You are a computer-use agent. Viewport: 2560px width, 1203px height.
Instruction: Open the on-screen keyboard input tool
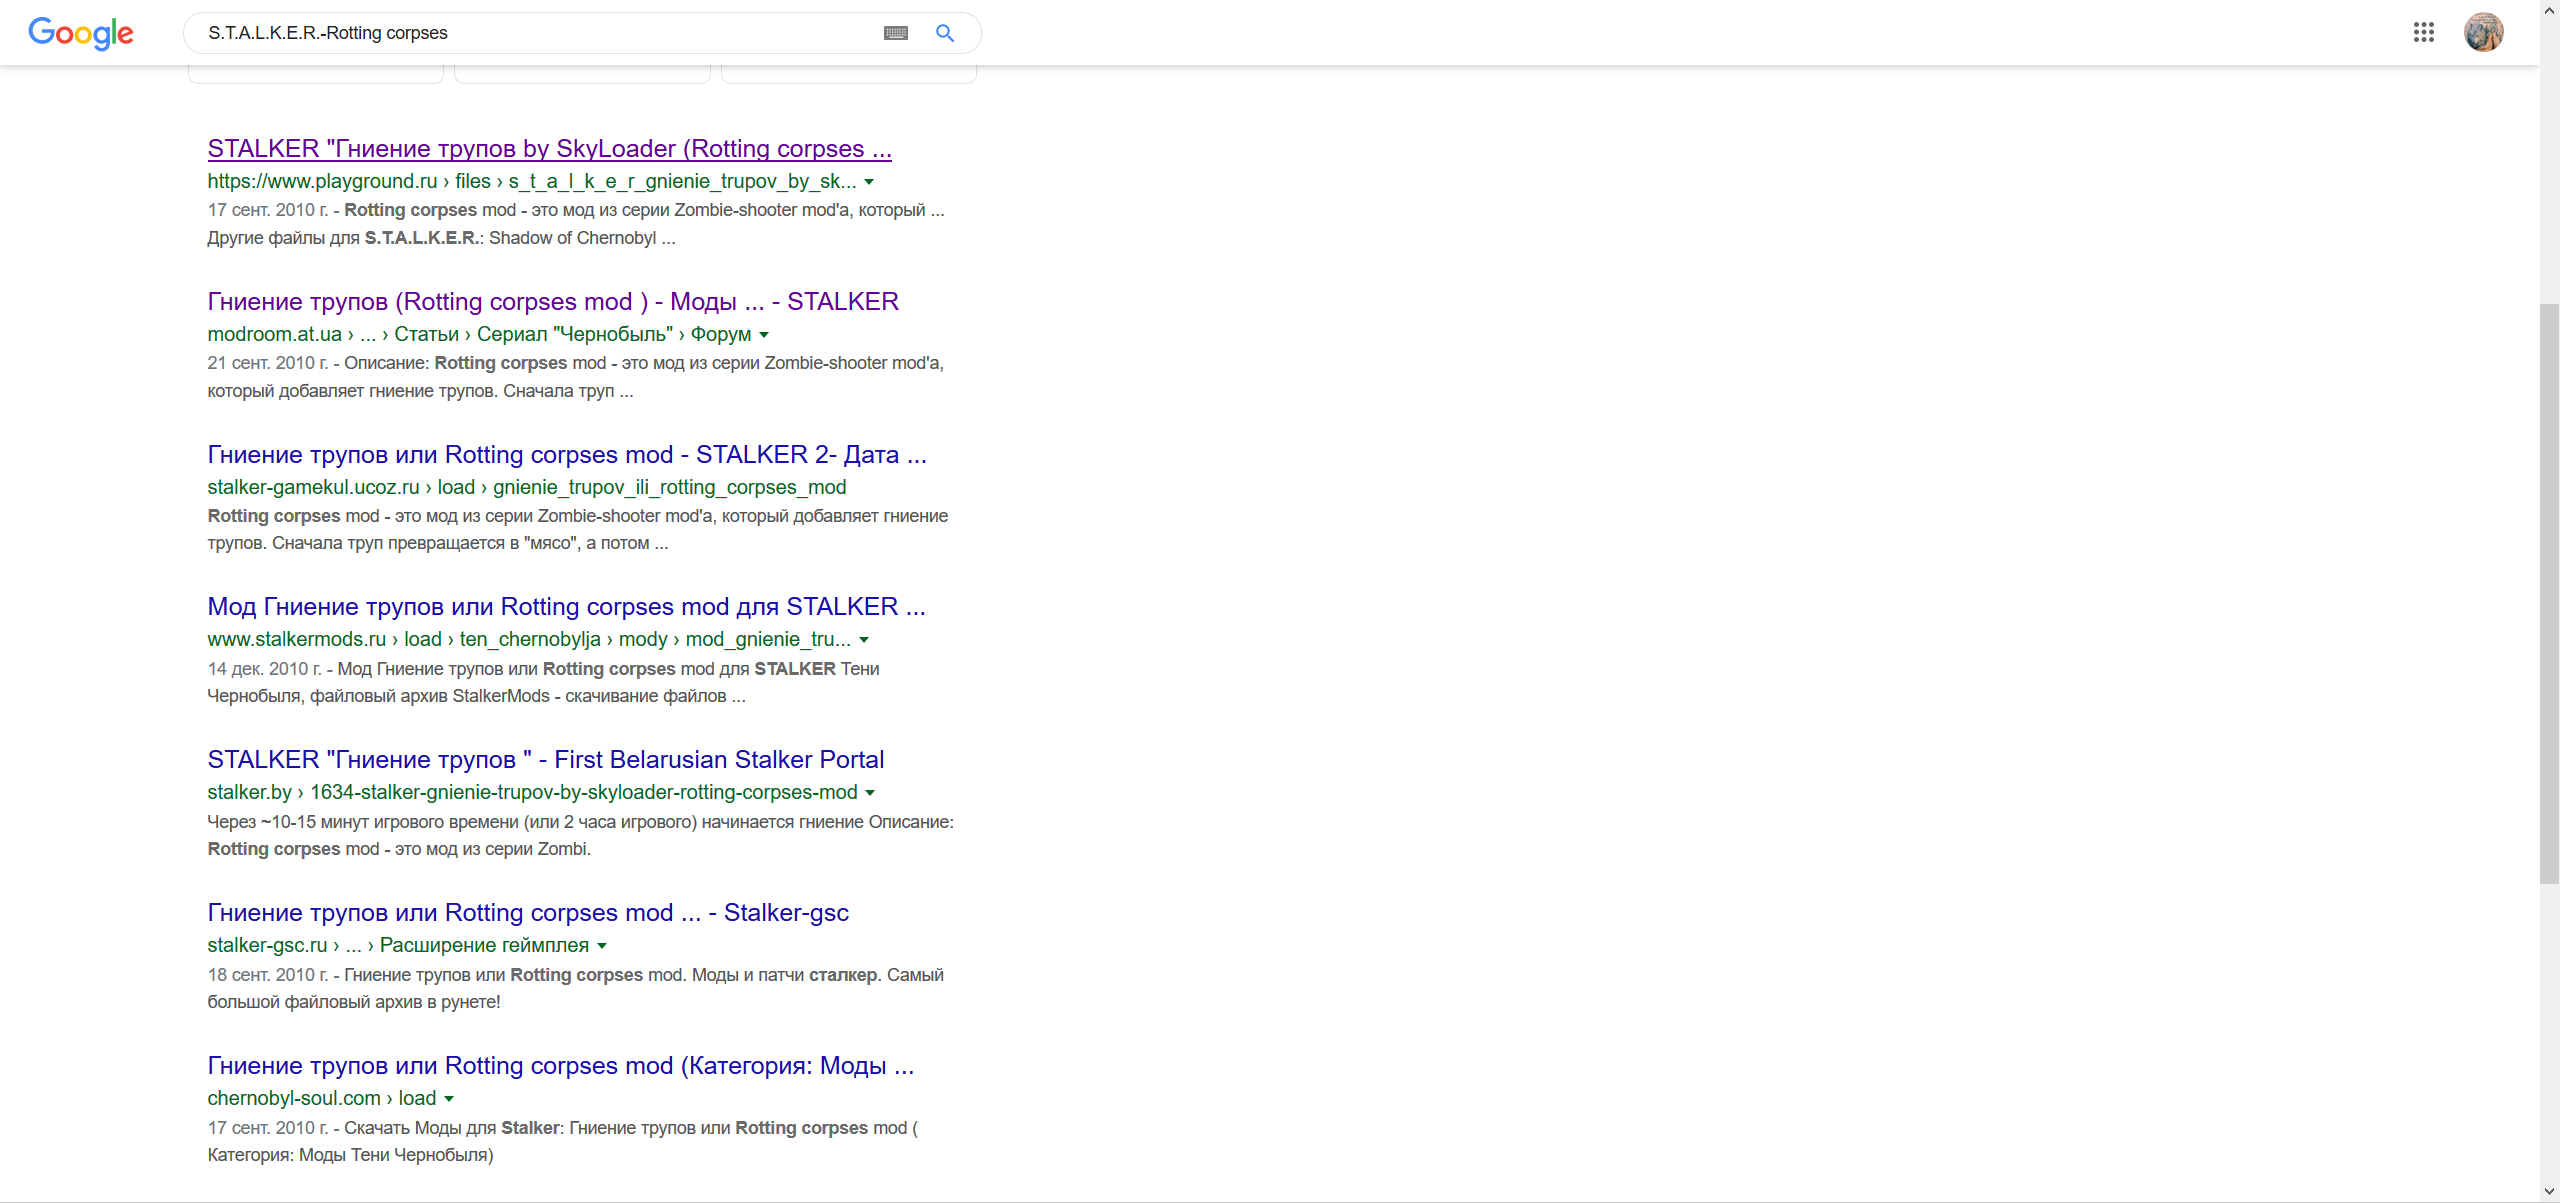coord(896,33)
